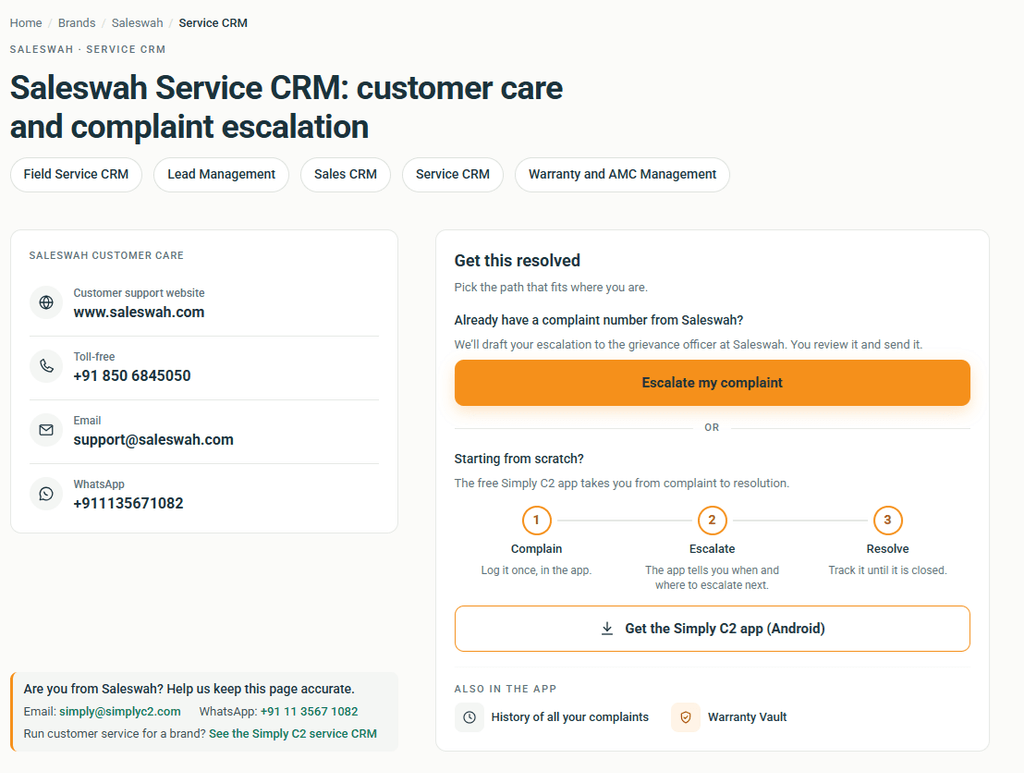Open the www.saleswah.com website link
This screenshot has height=773, width=1024.
point(139,312)
